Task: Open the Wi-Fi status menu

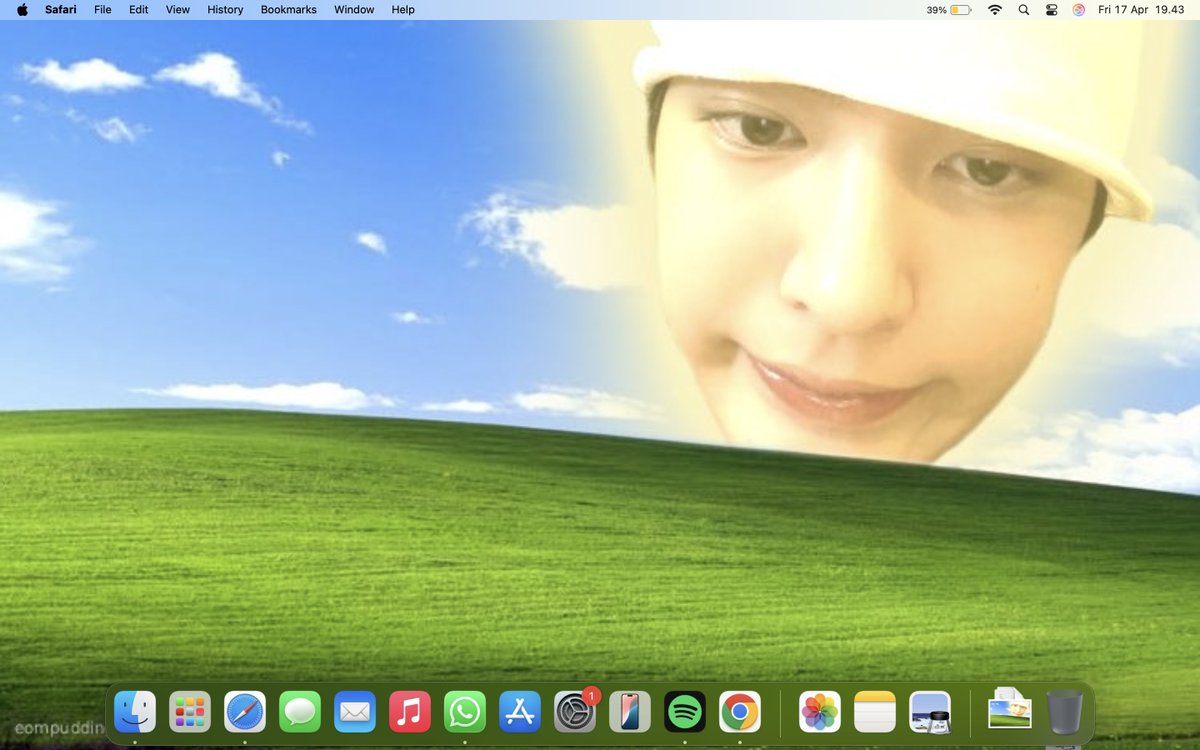Action: coord(994,9)
